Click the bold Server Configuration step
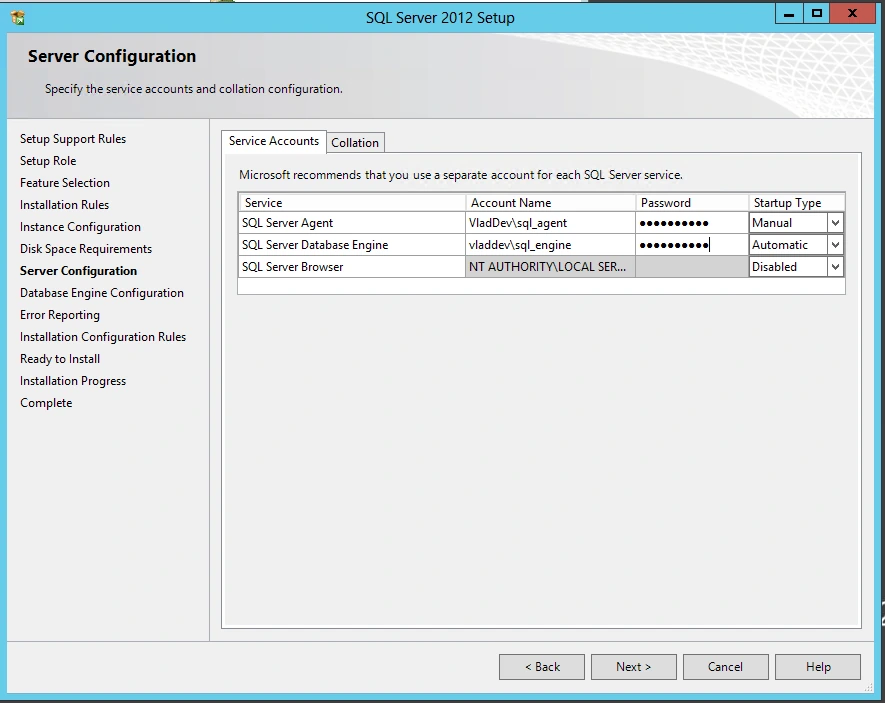 click(x=78, y=271)
